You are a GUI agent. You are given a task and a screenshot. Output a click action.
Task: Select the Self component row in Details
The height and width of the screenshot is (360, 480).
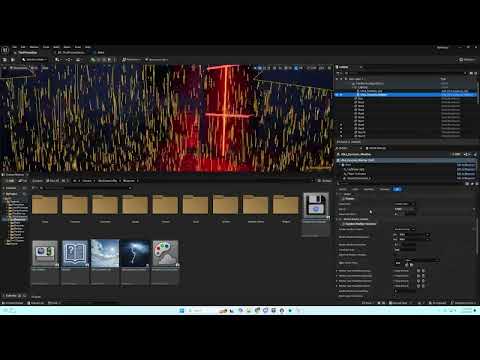click(406, 160)
